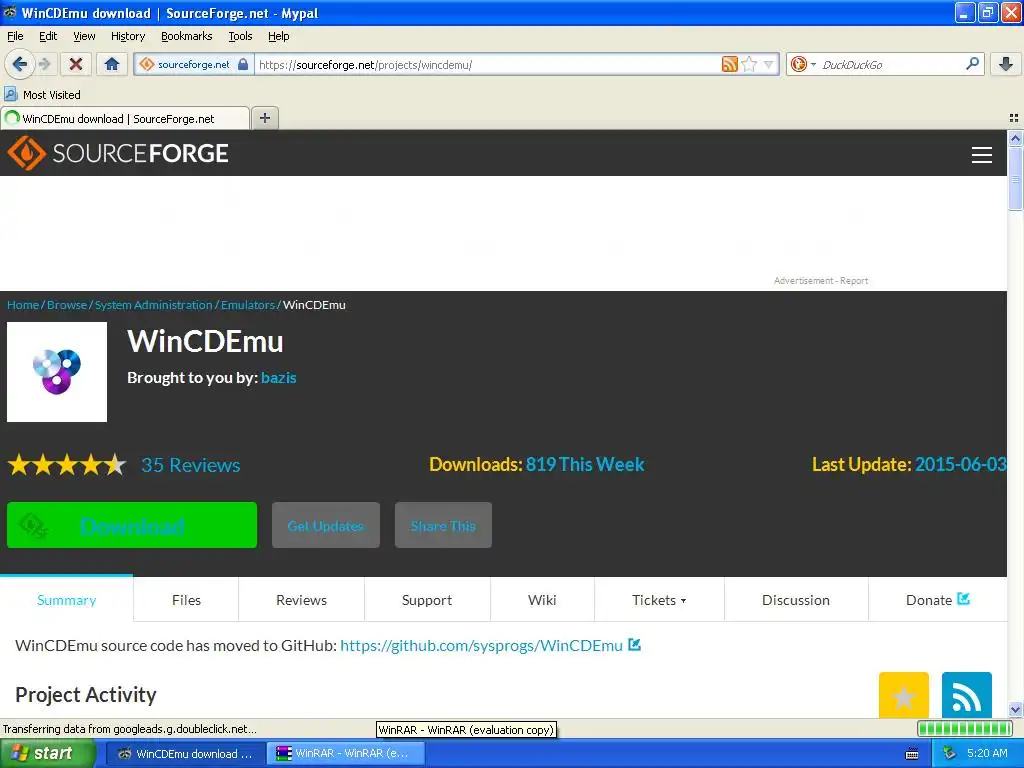Subscribe via RSS icon in address bar

(729, 64)
